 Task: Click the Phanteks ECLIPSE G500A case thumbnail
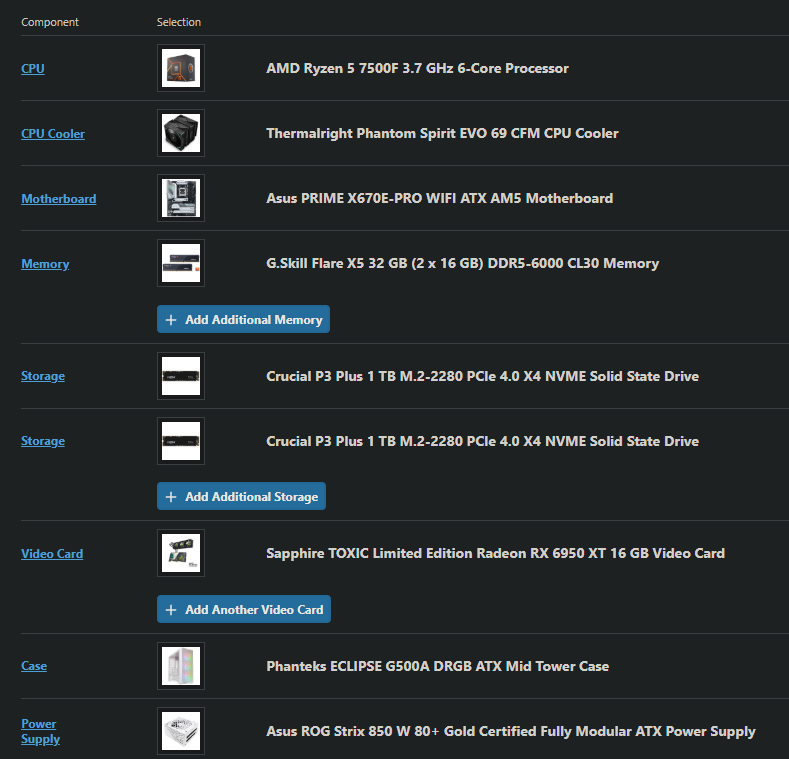click(181, 665)
